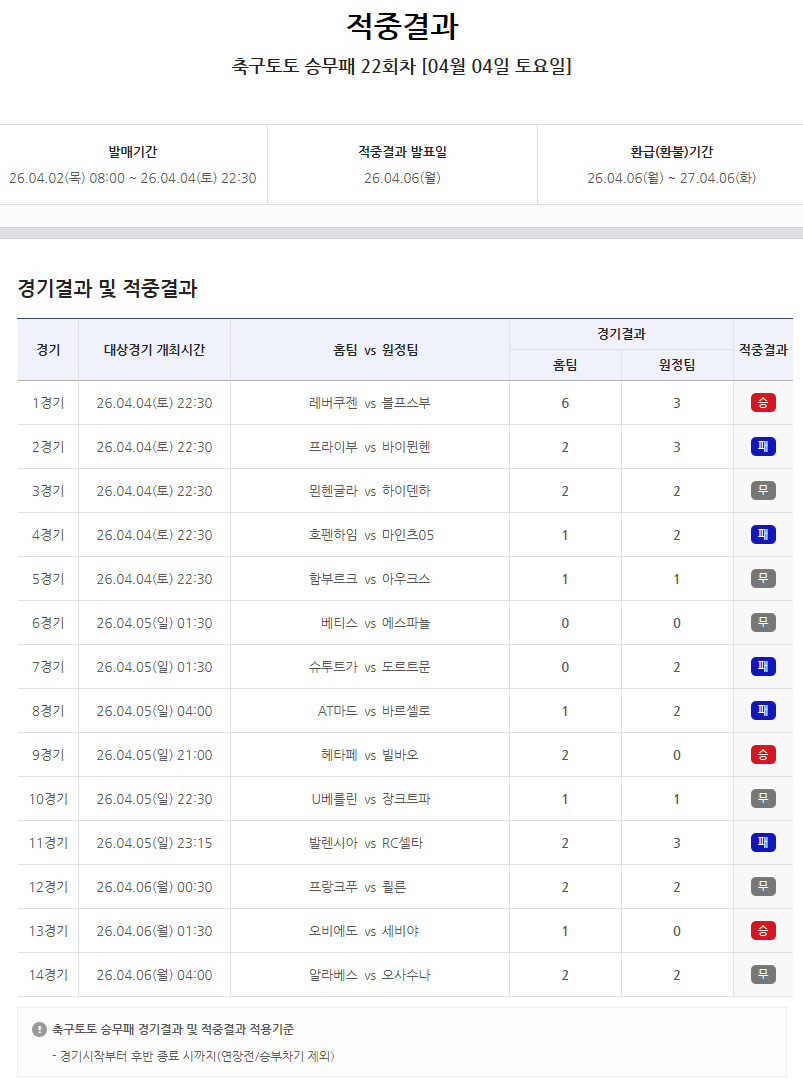Click the red 승 badge for 헤타페 vs 빌바오
The image size is (803, 1079).
(763, 754)
